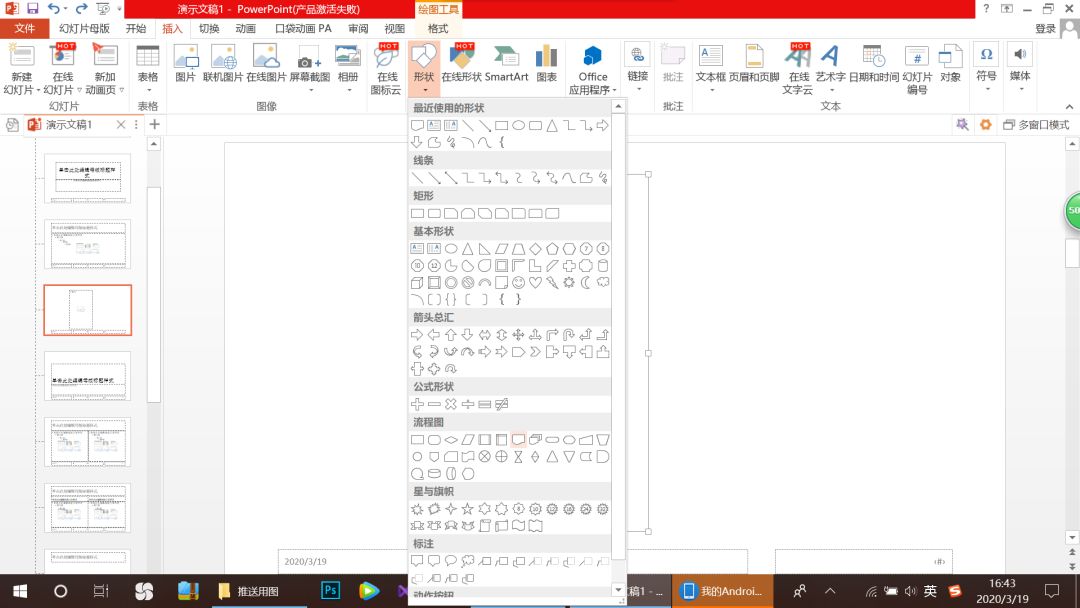Click the 登录 sign-in link
Viewport: 1080px width, 608px height.
click(x=1045, y=29)
